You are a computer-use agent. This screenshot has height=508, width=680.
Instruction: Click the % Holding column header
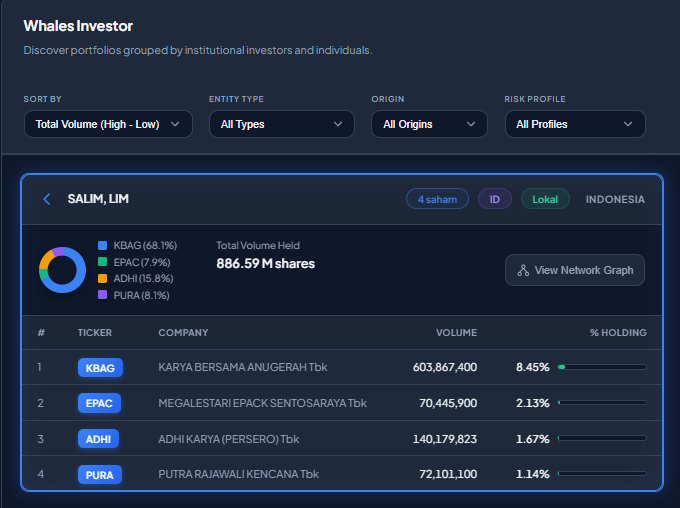[618, 332]
